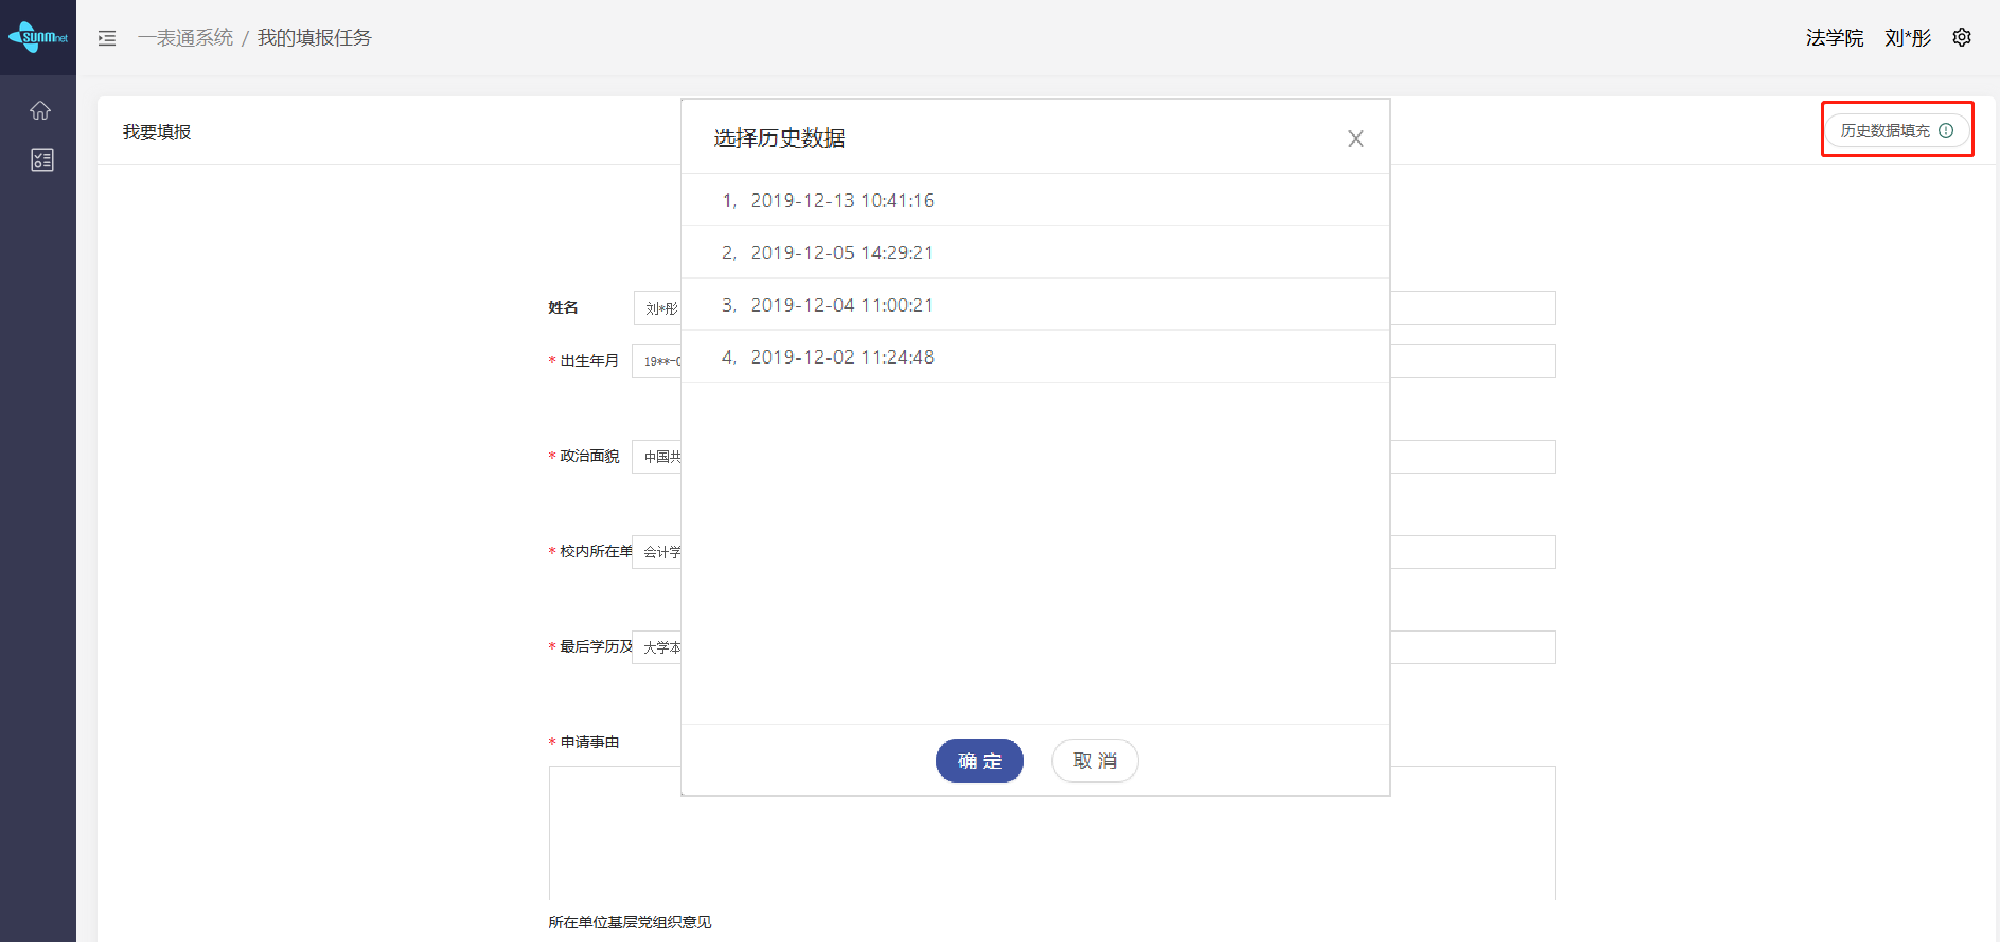The width and height of the screenshot is (2001, 943).
Task: Click the 我的填报任务 breadcrumb
Action: (x=314, y=38)
